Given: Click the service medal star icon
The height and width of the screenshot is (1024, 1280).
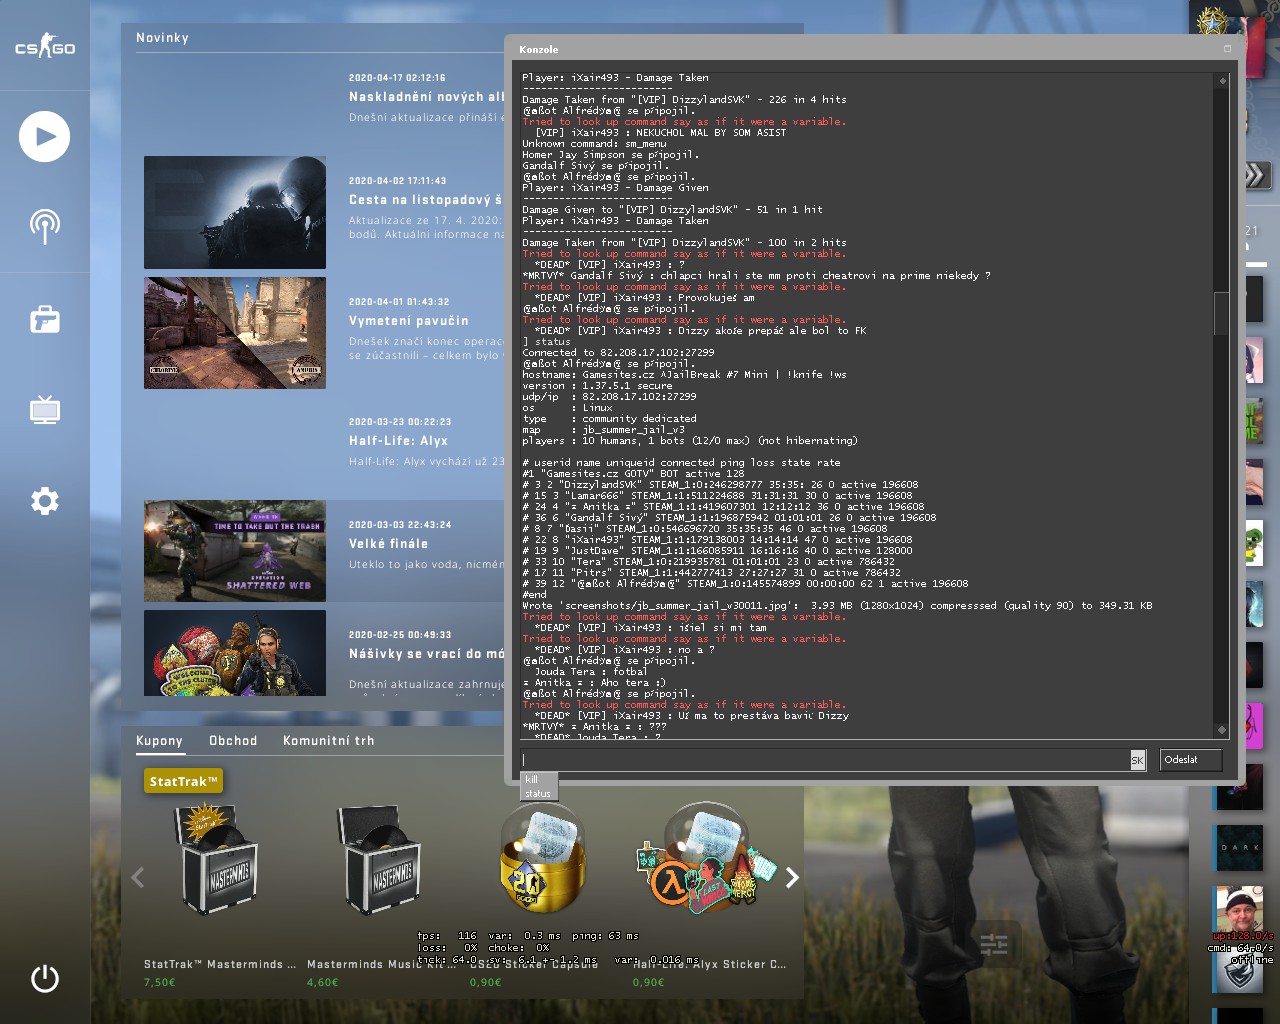Looking at the screenshot, I should (x=1212, y=20).
